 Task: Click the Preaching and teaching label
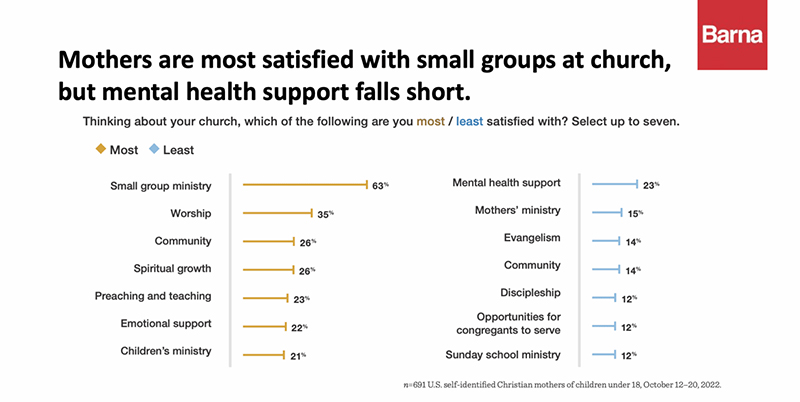[x=153, y=297]
